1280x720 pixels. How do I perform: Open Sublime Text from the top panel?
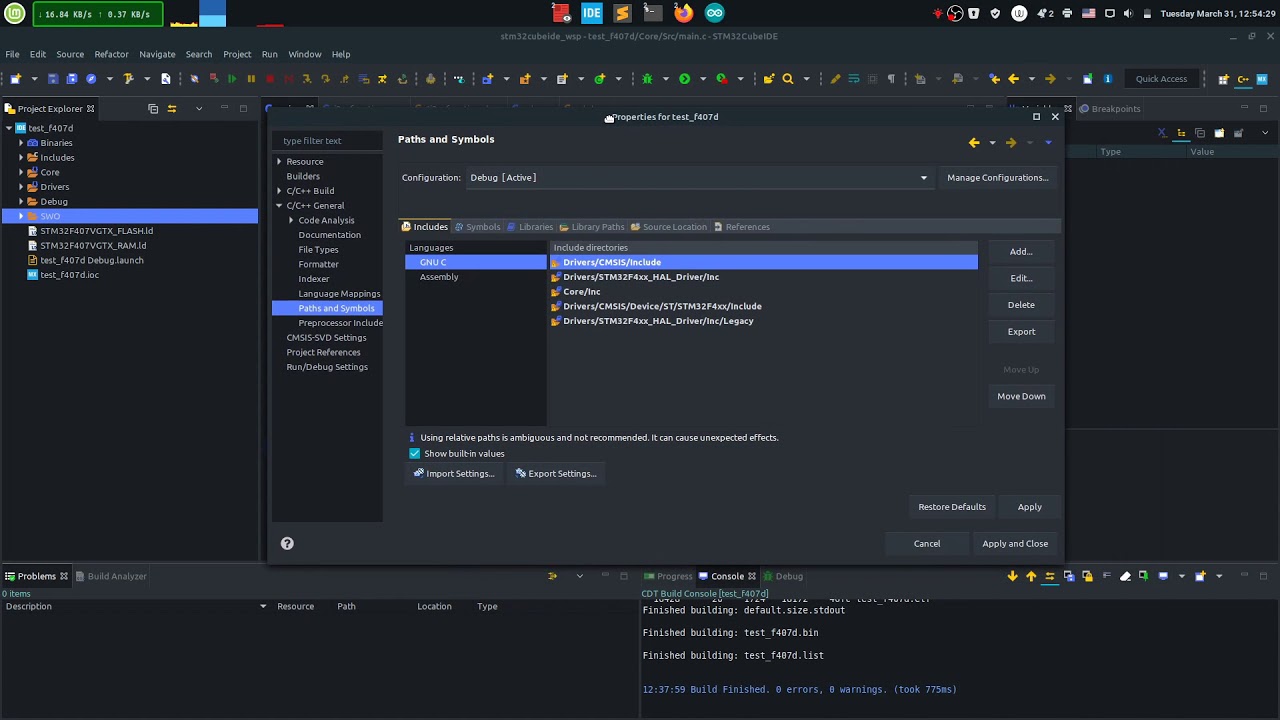622,13
